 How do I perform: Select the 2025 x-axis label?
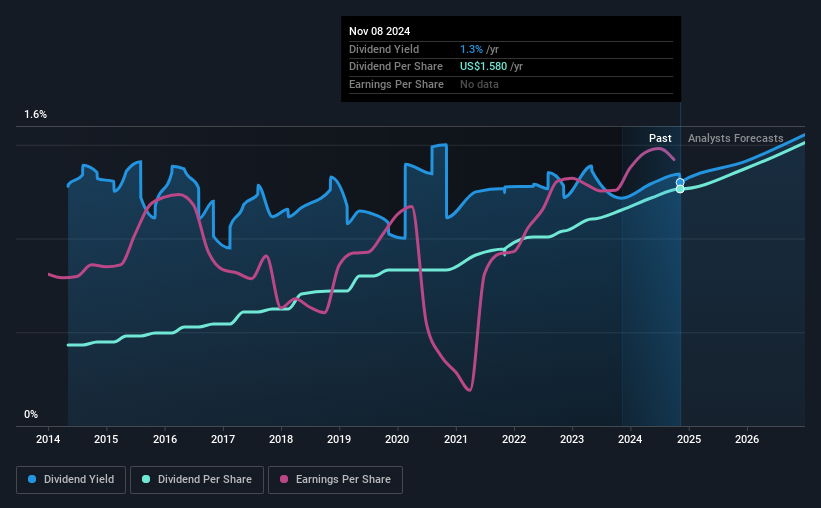(x=689, y=439)
